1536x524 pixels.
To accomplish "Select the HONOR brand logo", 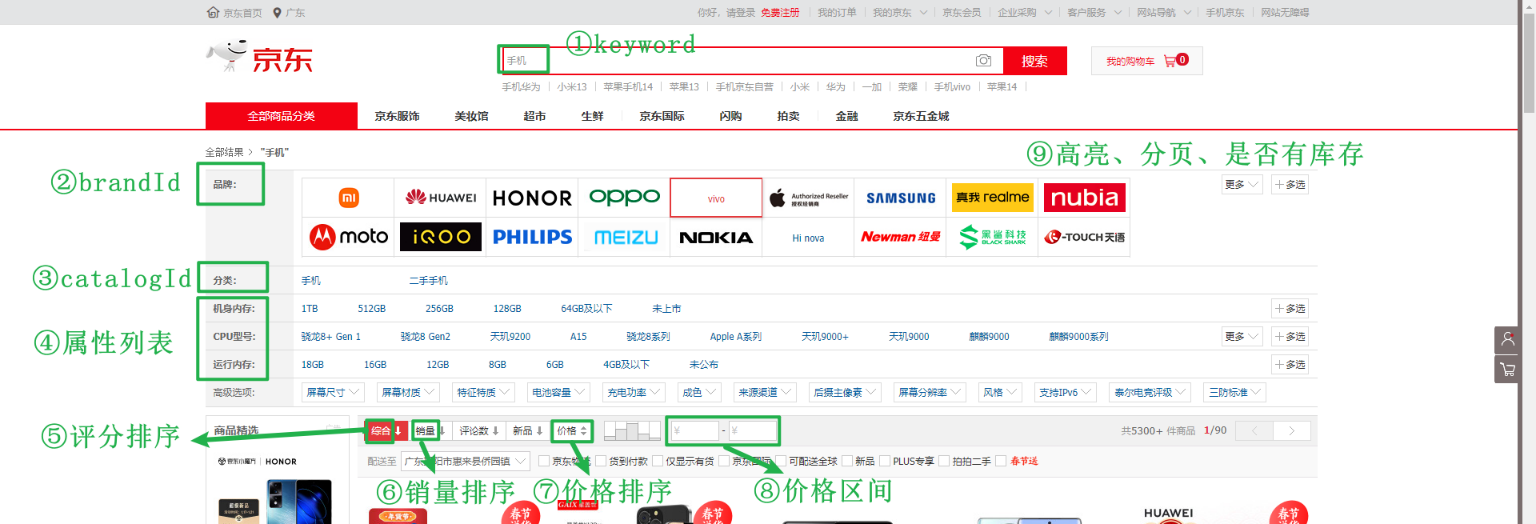I will (532, 198).
